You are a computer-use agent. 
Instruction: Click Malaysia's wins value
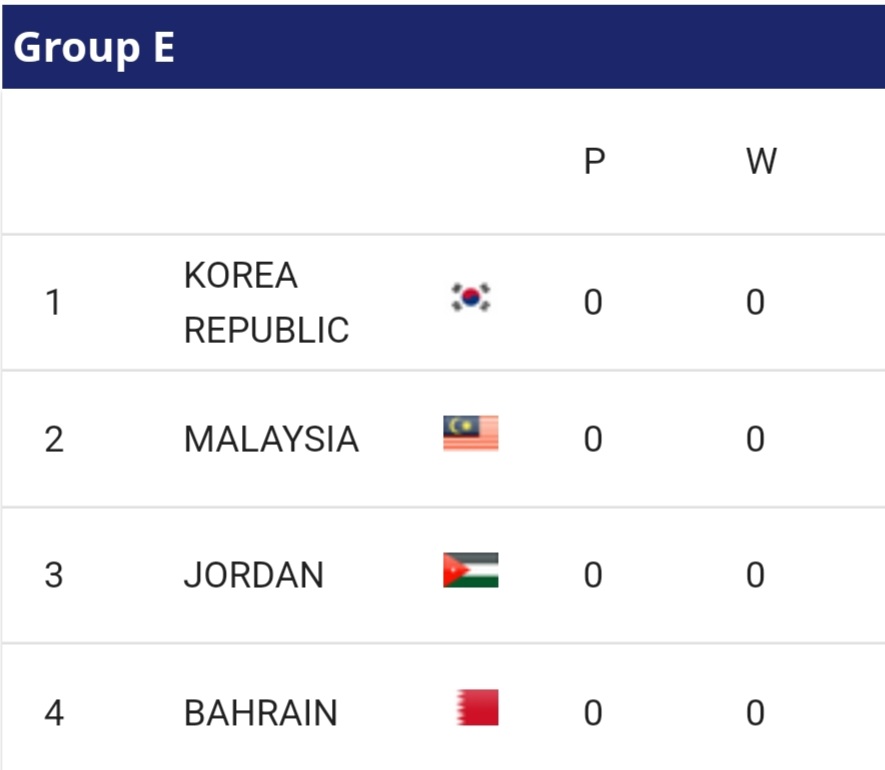[x=756, y=439]
